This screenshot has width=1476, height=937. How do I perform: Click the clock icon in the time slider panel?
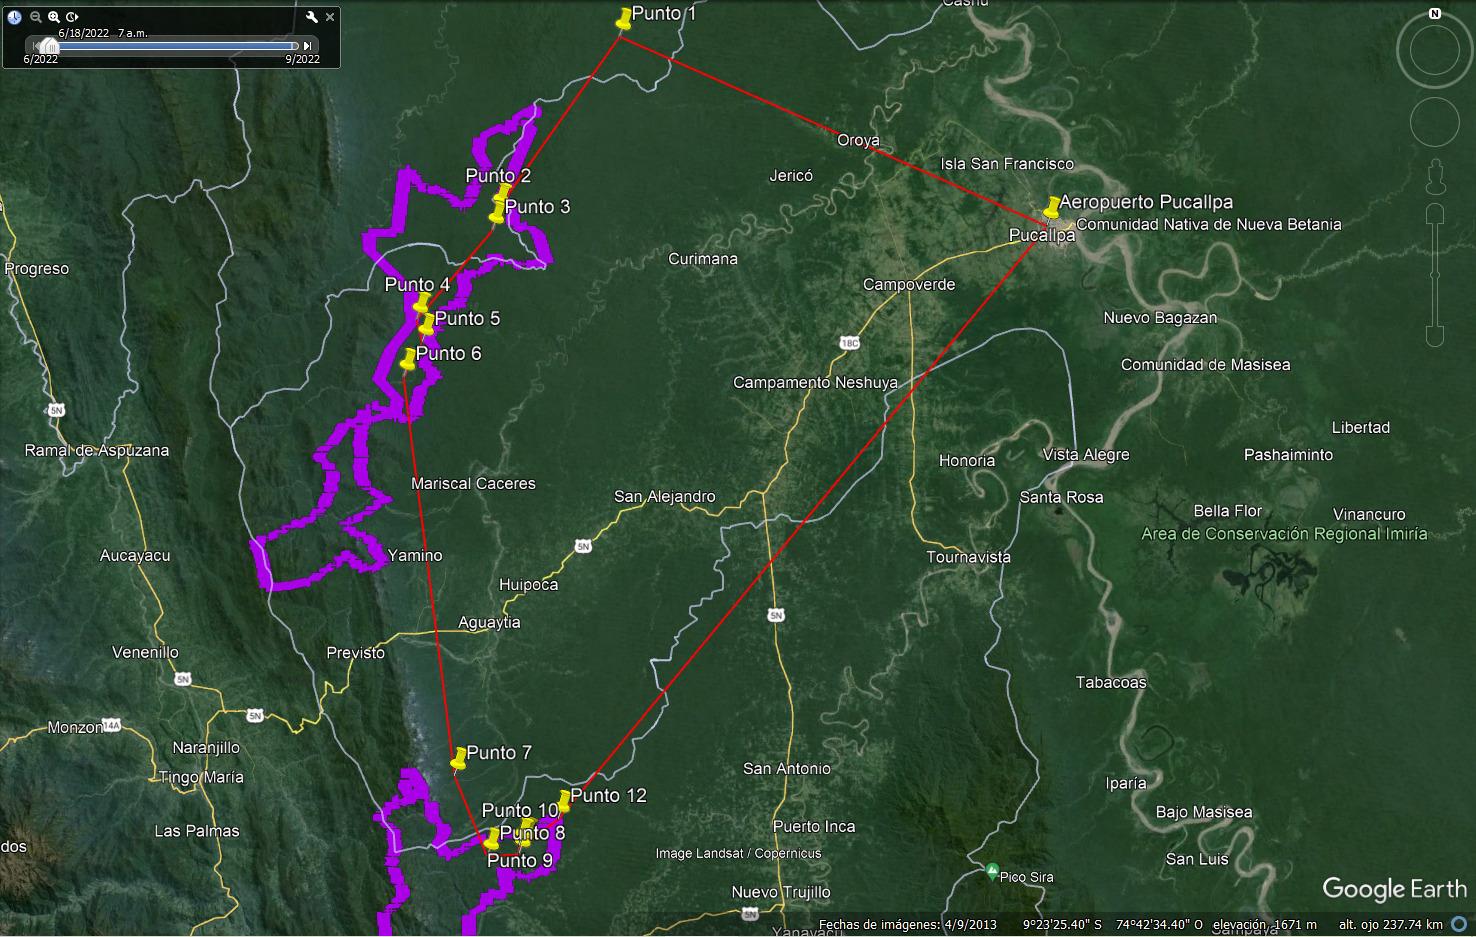[14, 16]
